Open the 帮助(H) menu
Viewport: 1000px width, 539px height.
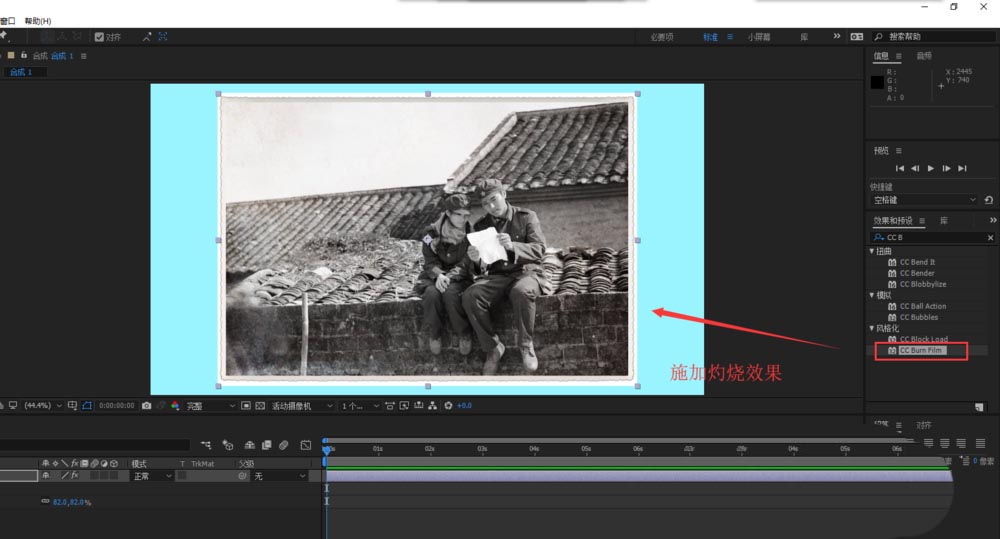point(38,21)
